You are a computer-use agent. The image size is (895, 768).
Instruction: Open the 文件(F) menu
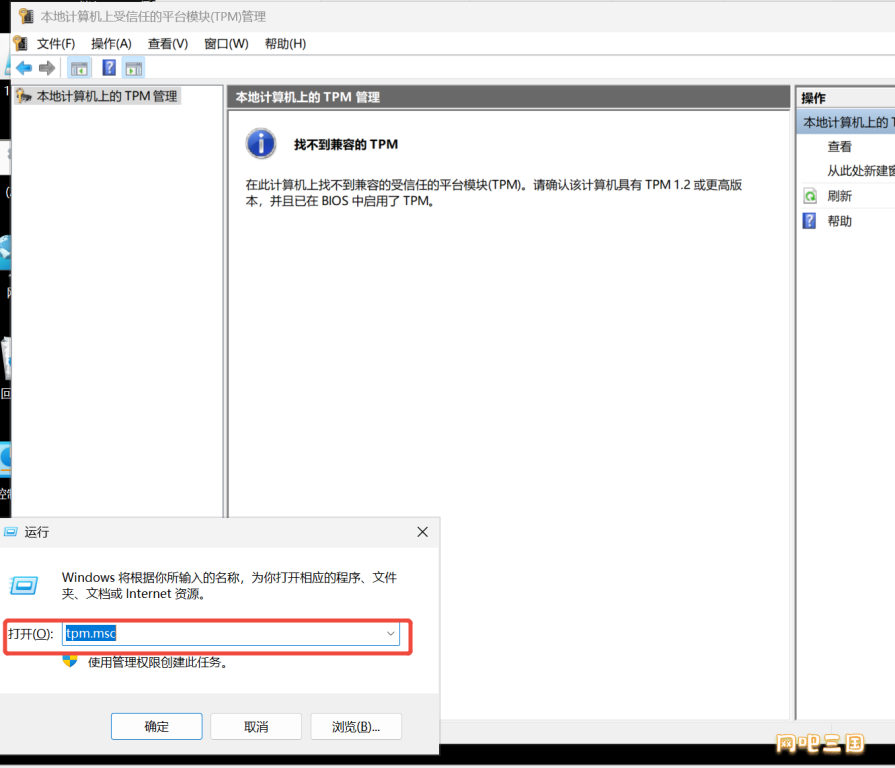coord(56,44)
